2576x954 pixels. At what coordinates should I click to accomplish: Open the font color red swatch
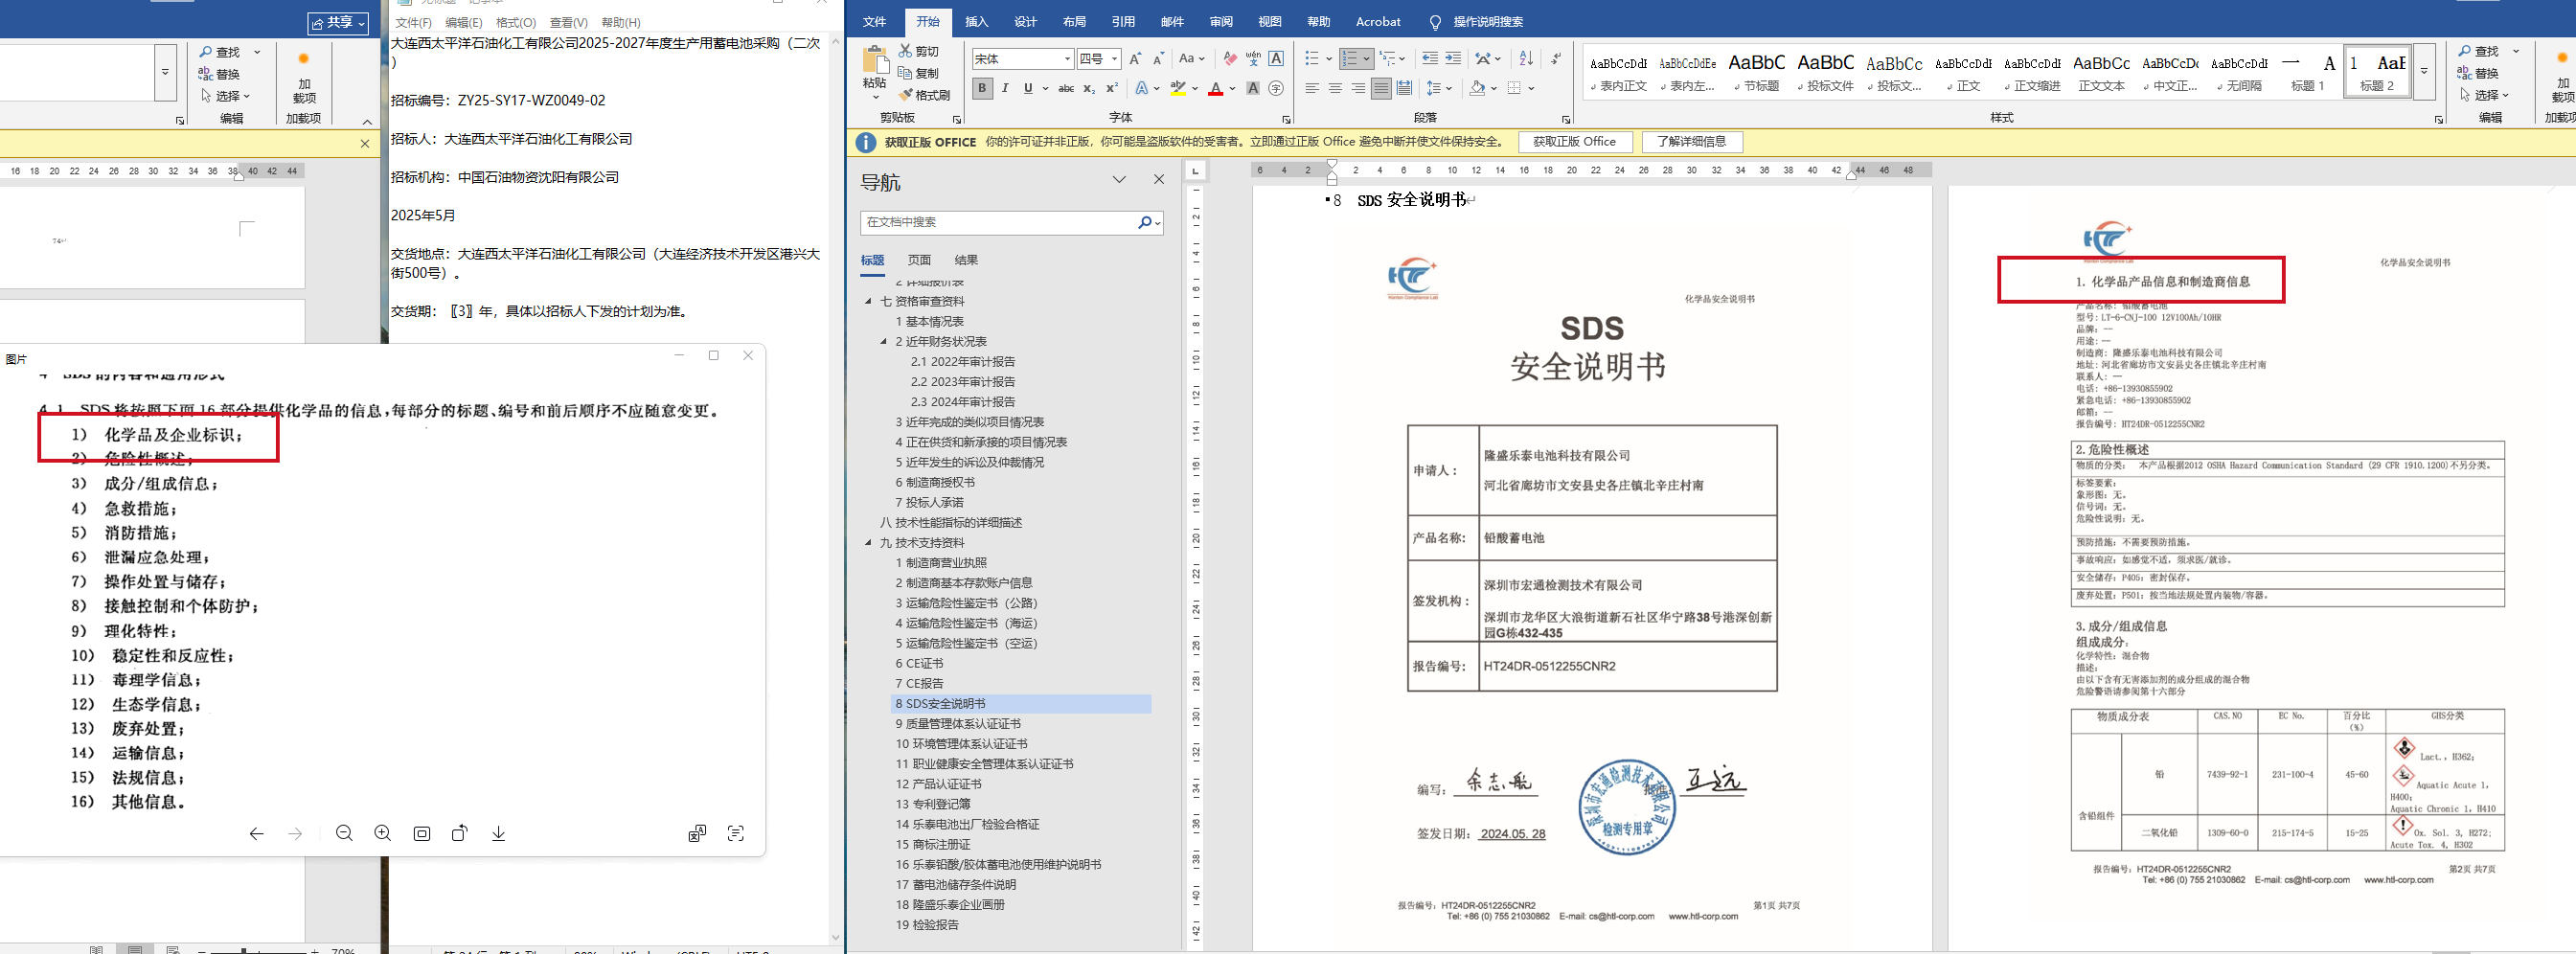click(x=1215, y=88)
